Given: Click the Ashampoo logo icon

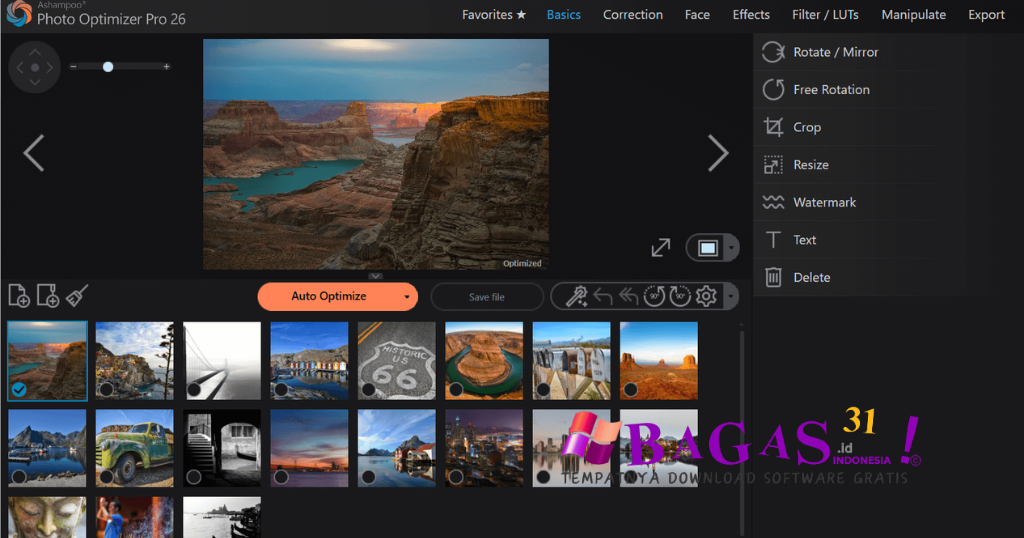Looking at the screenshot, I should [x=18, y=13].
